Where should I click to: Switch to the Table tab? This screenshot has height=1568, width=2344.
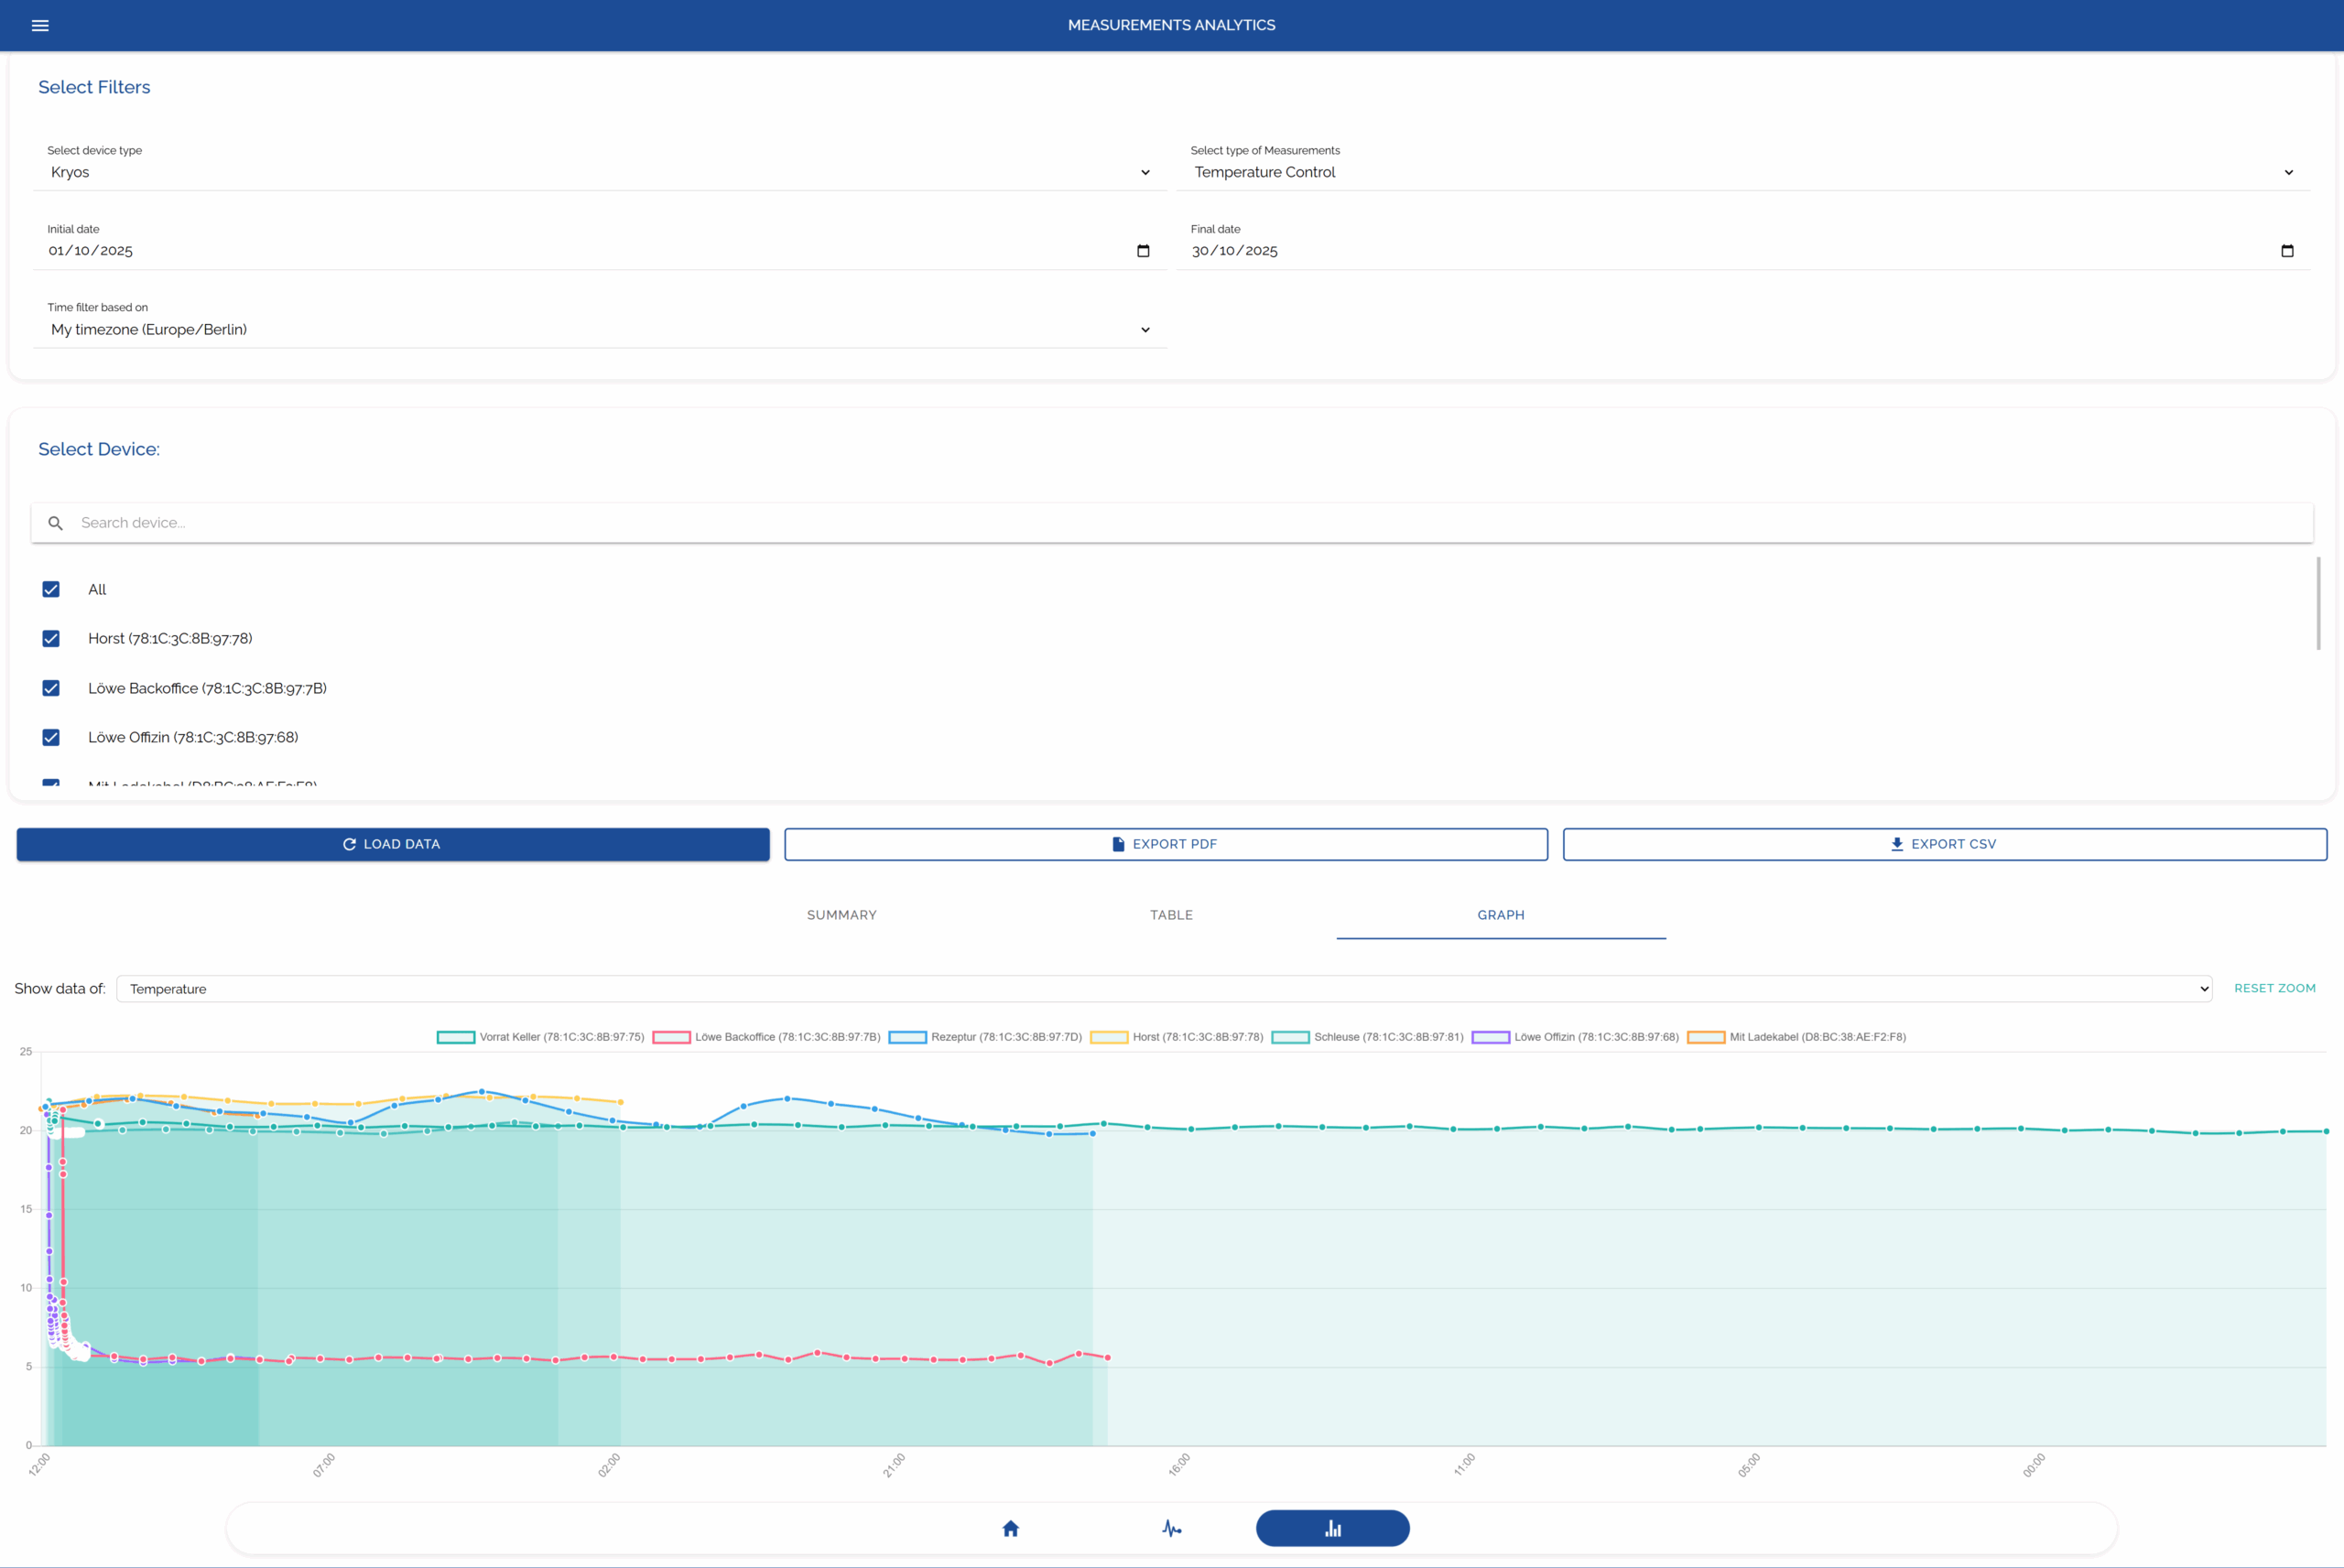(x=1171, y=915)
